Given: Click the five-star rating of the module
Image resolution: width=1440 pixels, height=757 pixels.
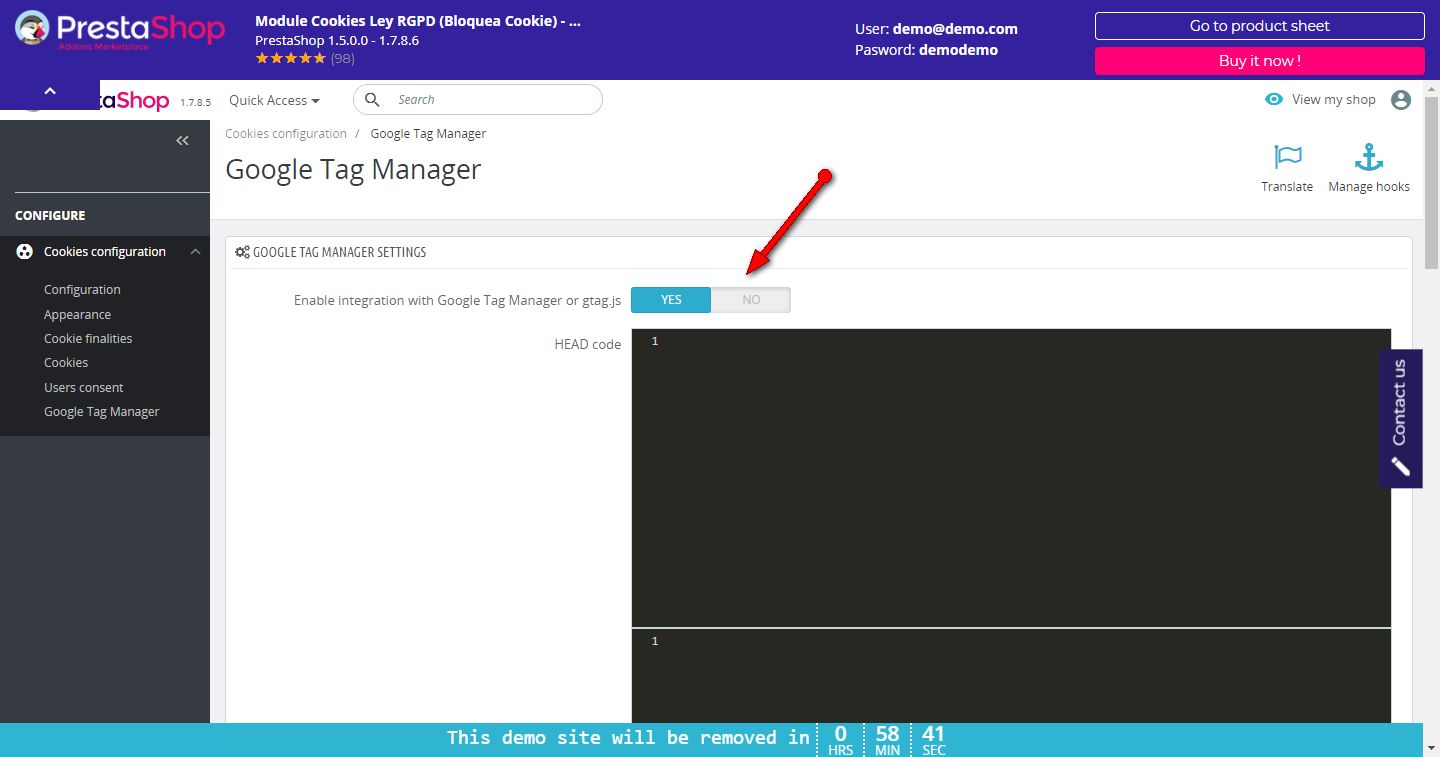Looking at the screenshot, I should click(290, 59).
